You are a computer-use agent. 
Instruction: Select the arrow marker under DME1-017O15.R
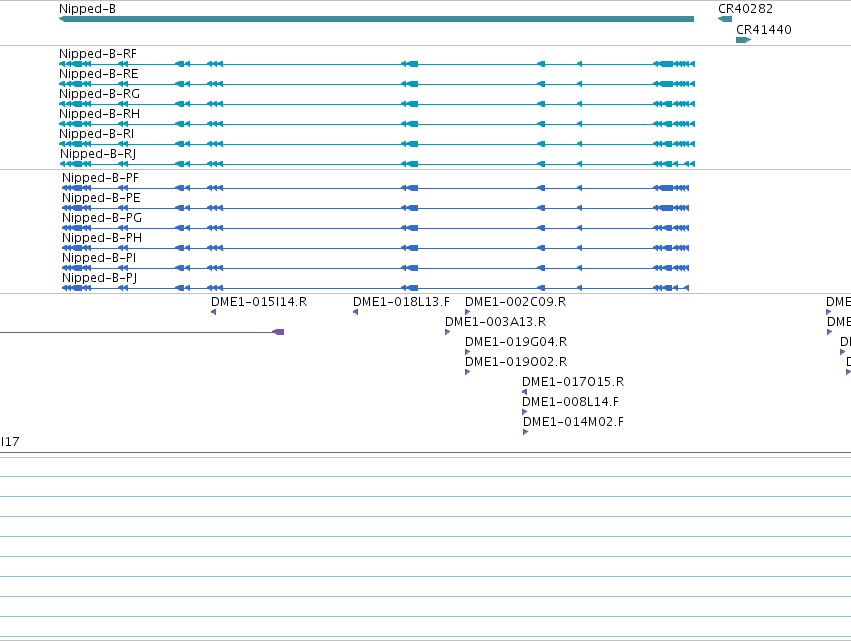[x=524, y=392]
